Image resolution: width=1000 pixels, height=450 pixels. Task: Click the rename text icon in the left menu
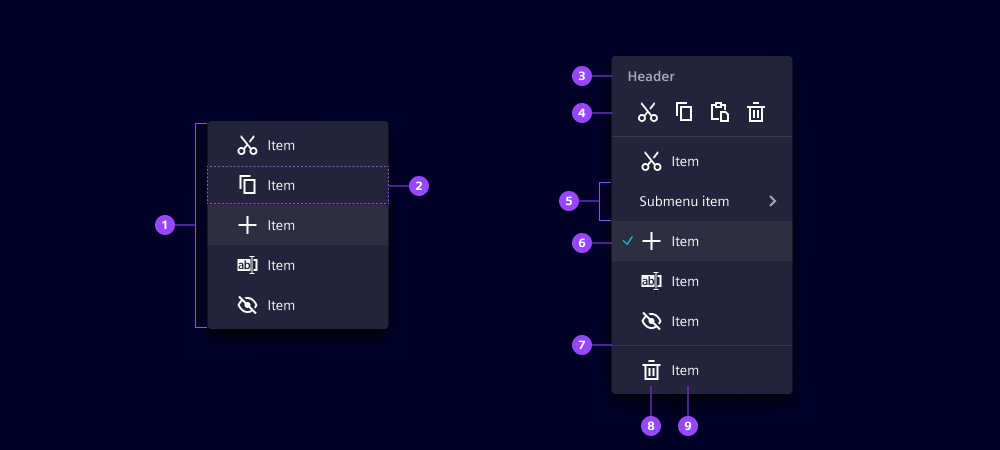tap(247, 265)
